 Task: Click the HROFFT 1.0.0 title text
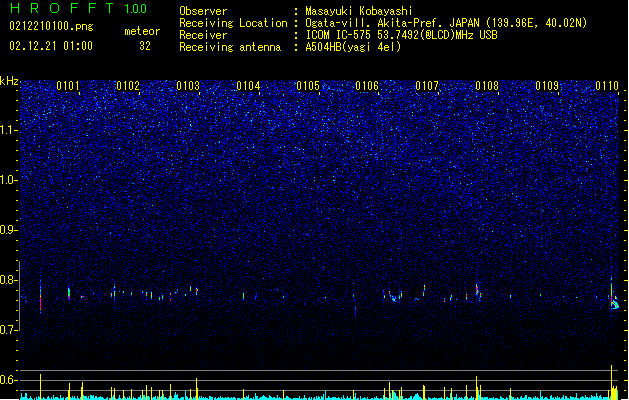click(x=78, y=8)
